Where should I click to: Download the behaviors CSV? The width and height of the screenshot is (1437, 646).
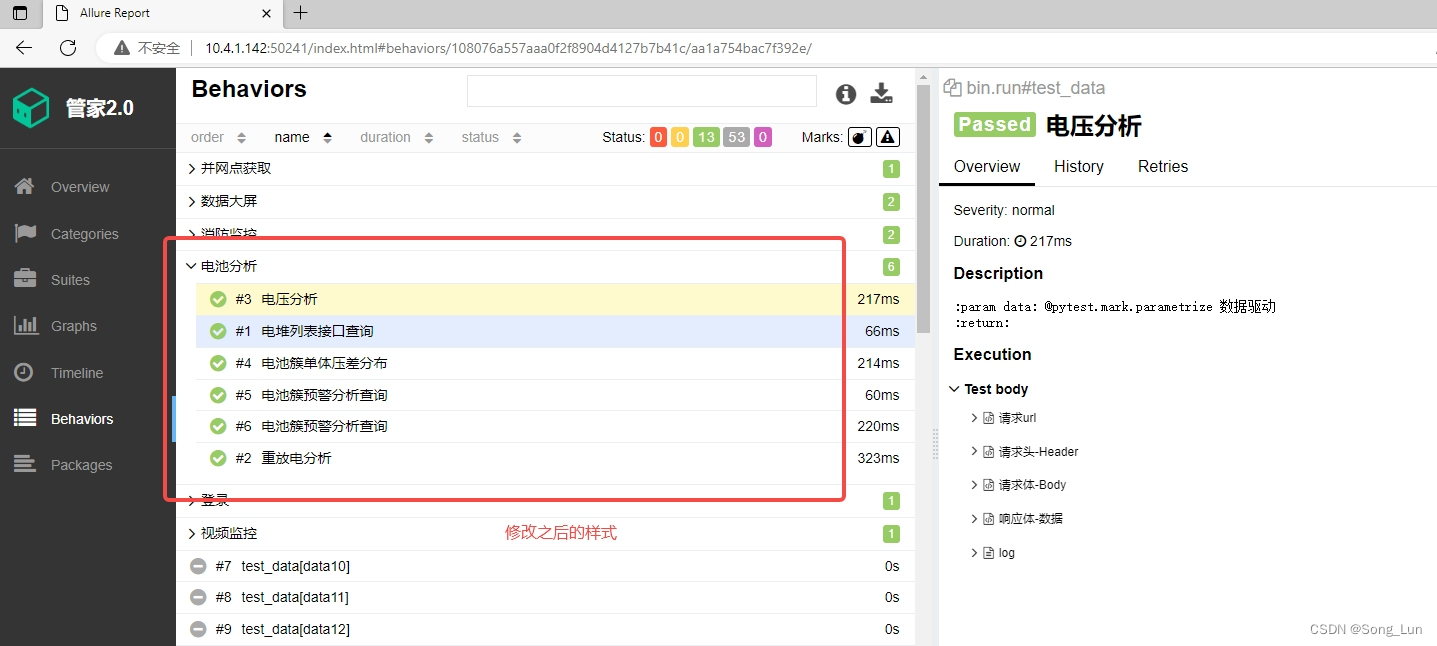tap(881, 93)
